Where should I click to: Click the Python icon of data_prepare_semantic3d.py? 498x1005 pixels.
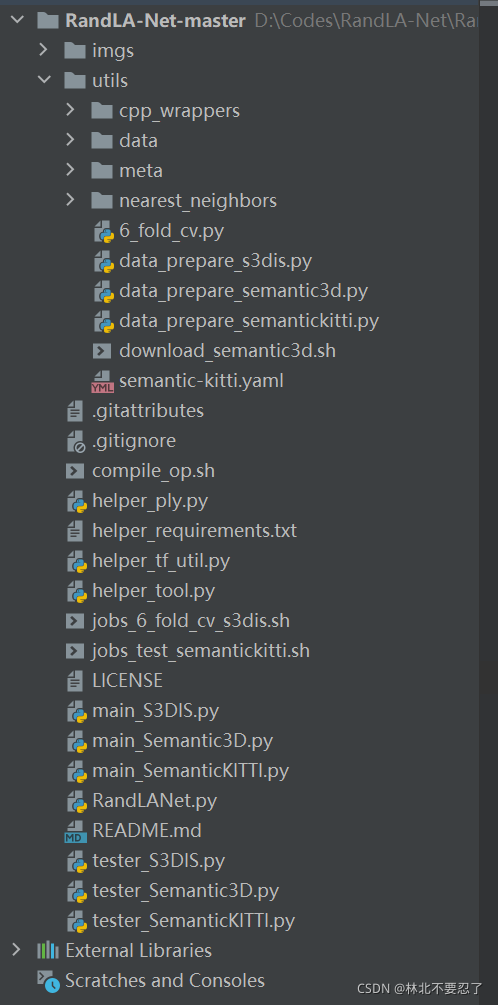click(103, 292)
